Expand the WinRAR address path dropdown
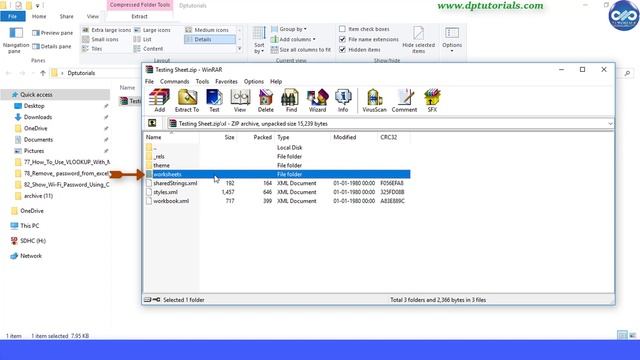The height and width of the screenshot is (360, 640). (x=610, y=123)
